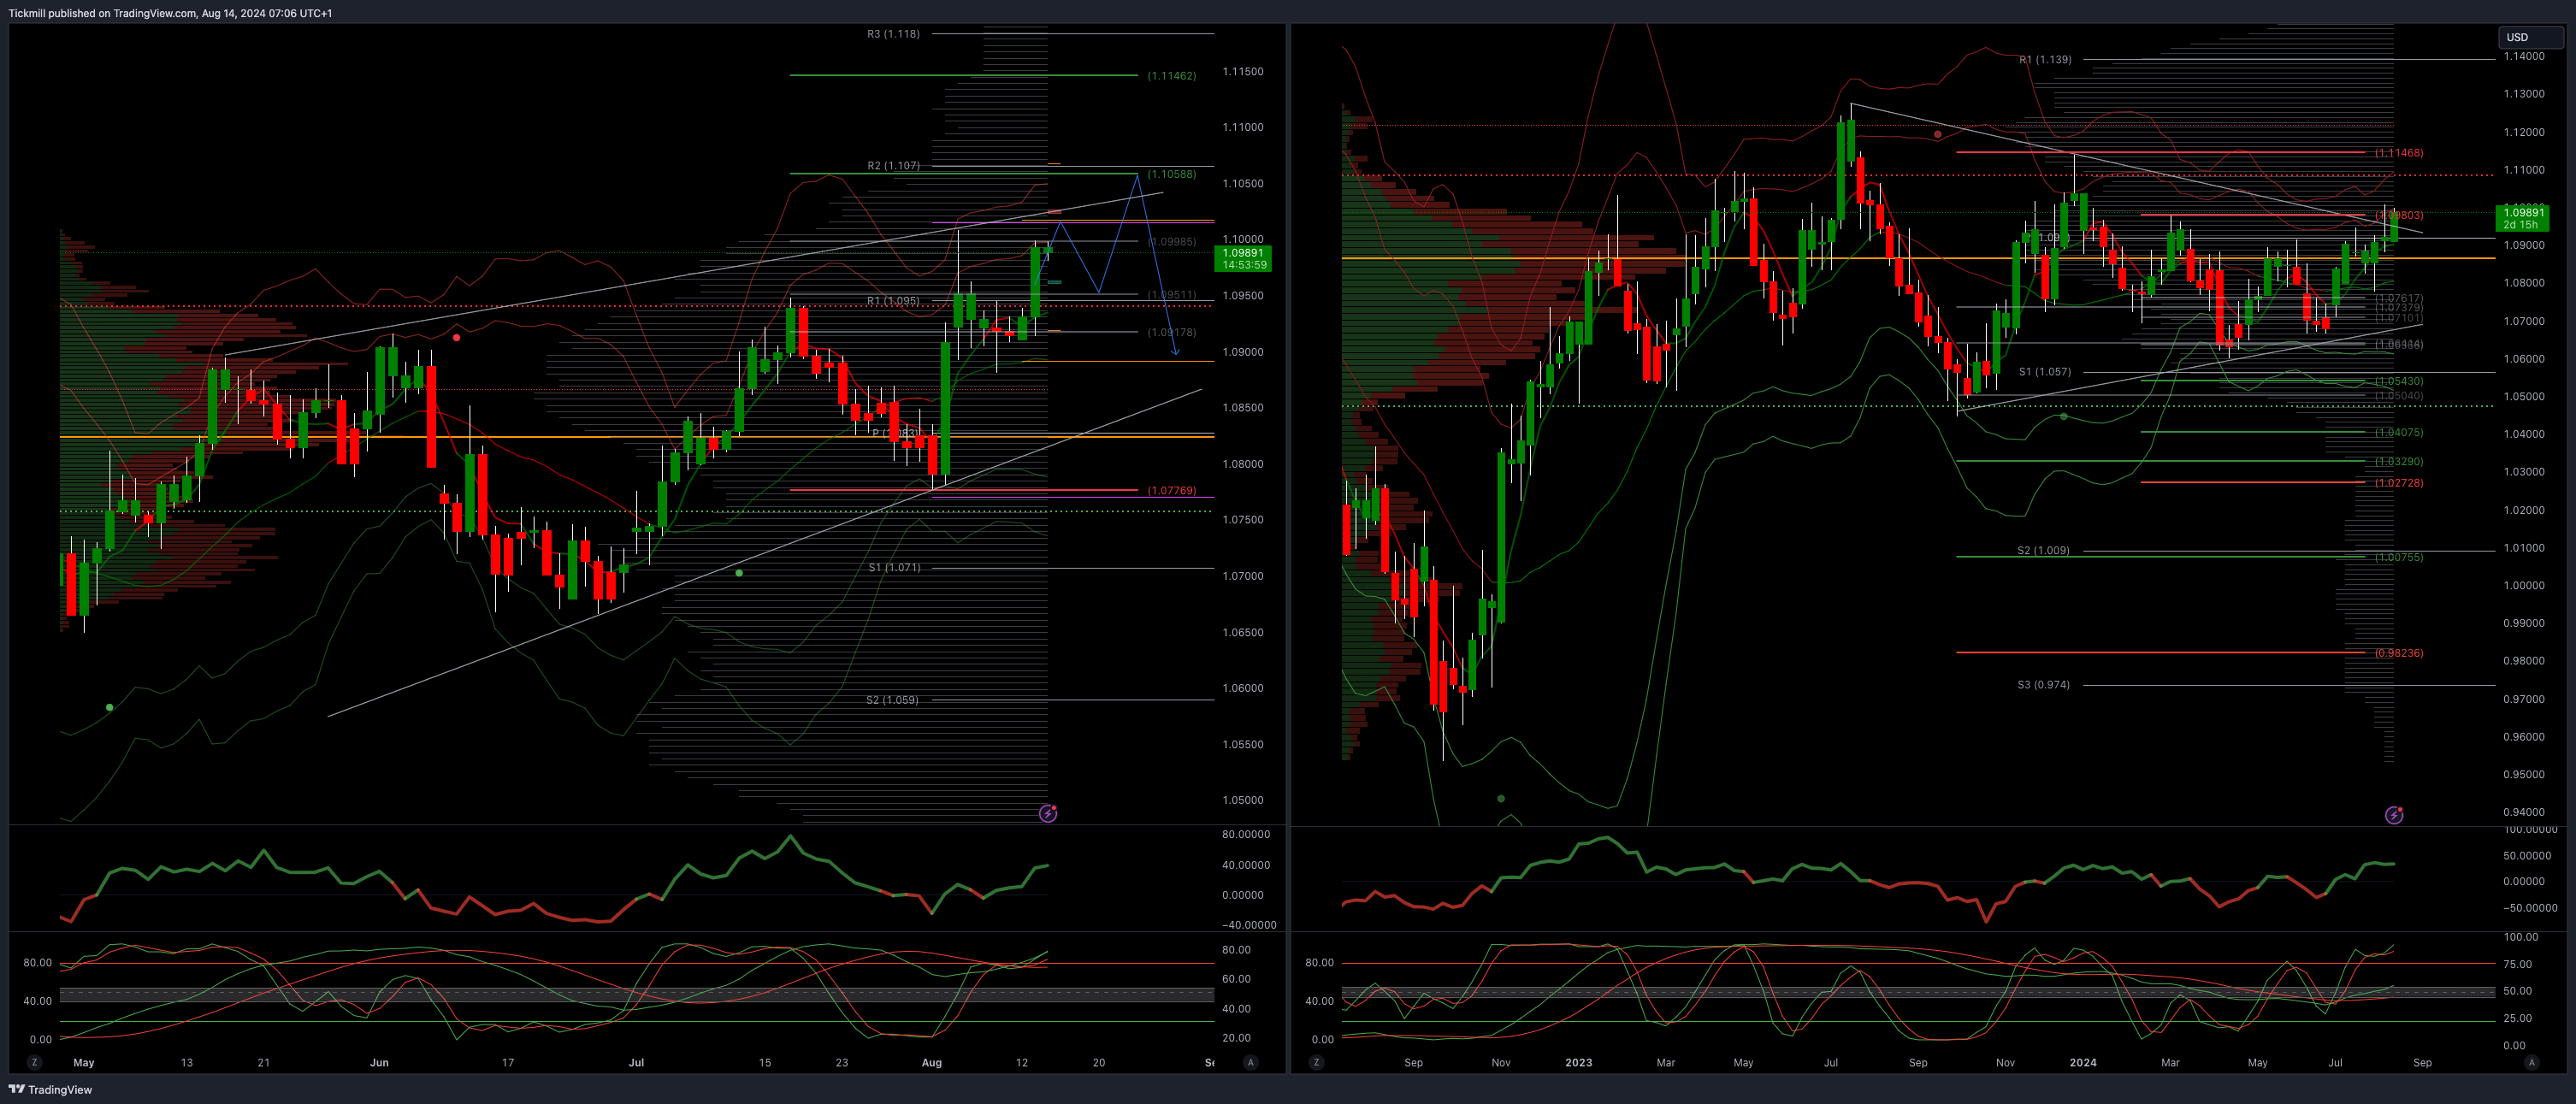Click the purple lightning icon on left chart
Image resolution: width=2576 pixels, height=1104 pixels.
click(1048, 813)
